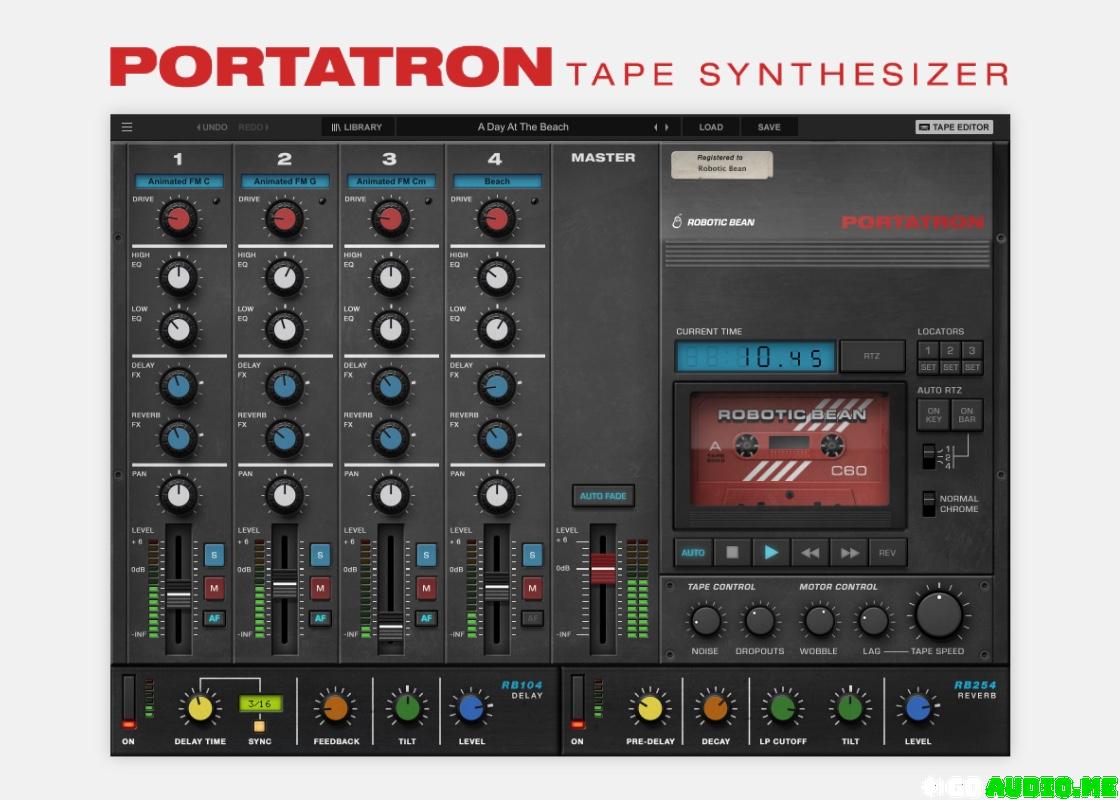Solo track 1
This screenshot has width=1120, height=800.
pyautogui.click(x=214, y=555)
